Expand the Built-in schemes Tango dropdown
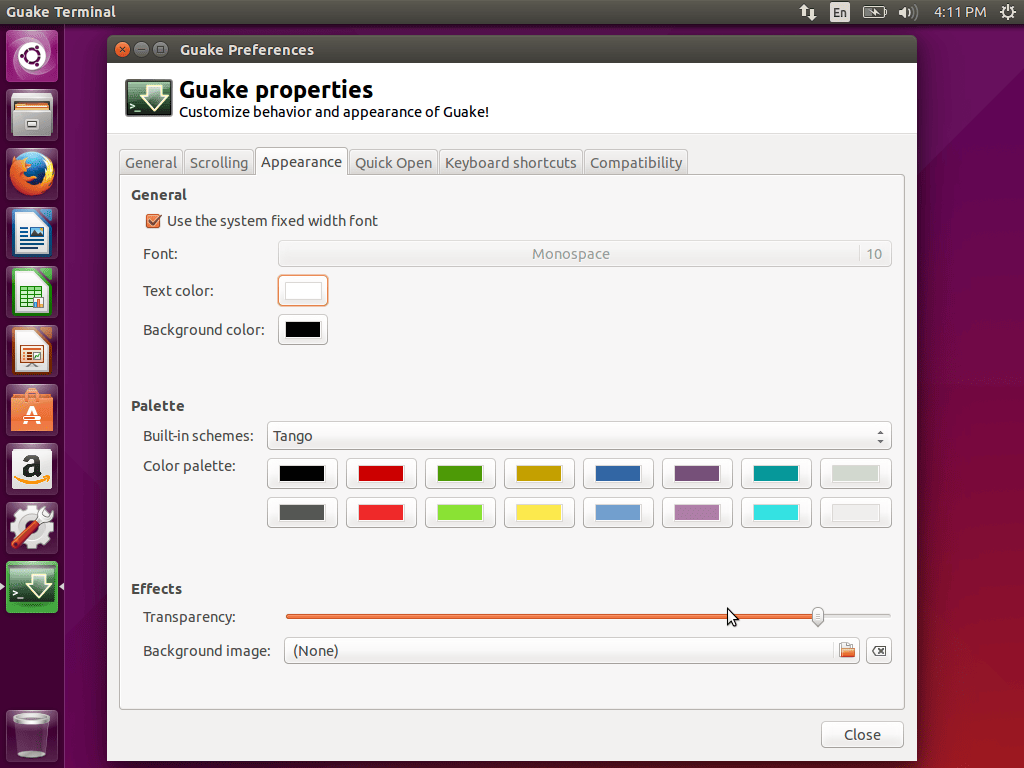This screenshot has width=1024, height=768. (579, 436)
